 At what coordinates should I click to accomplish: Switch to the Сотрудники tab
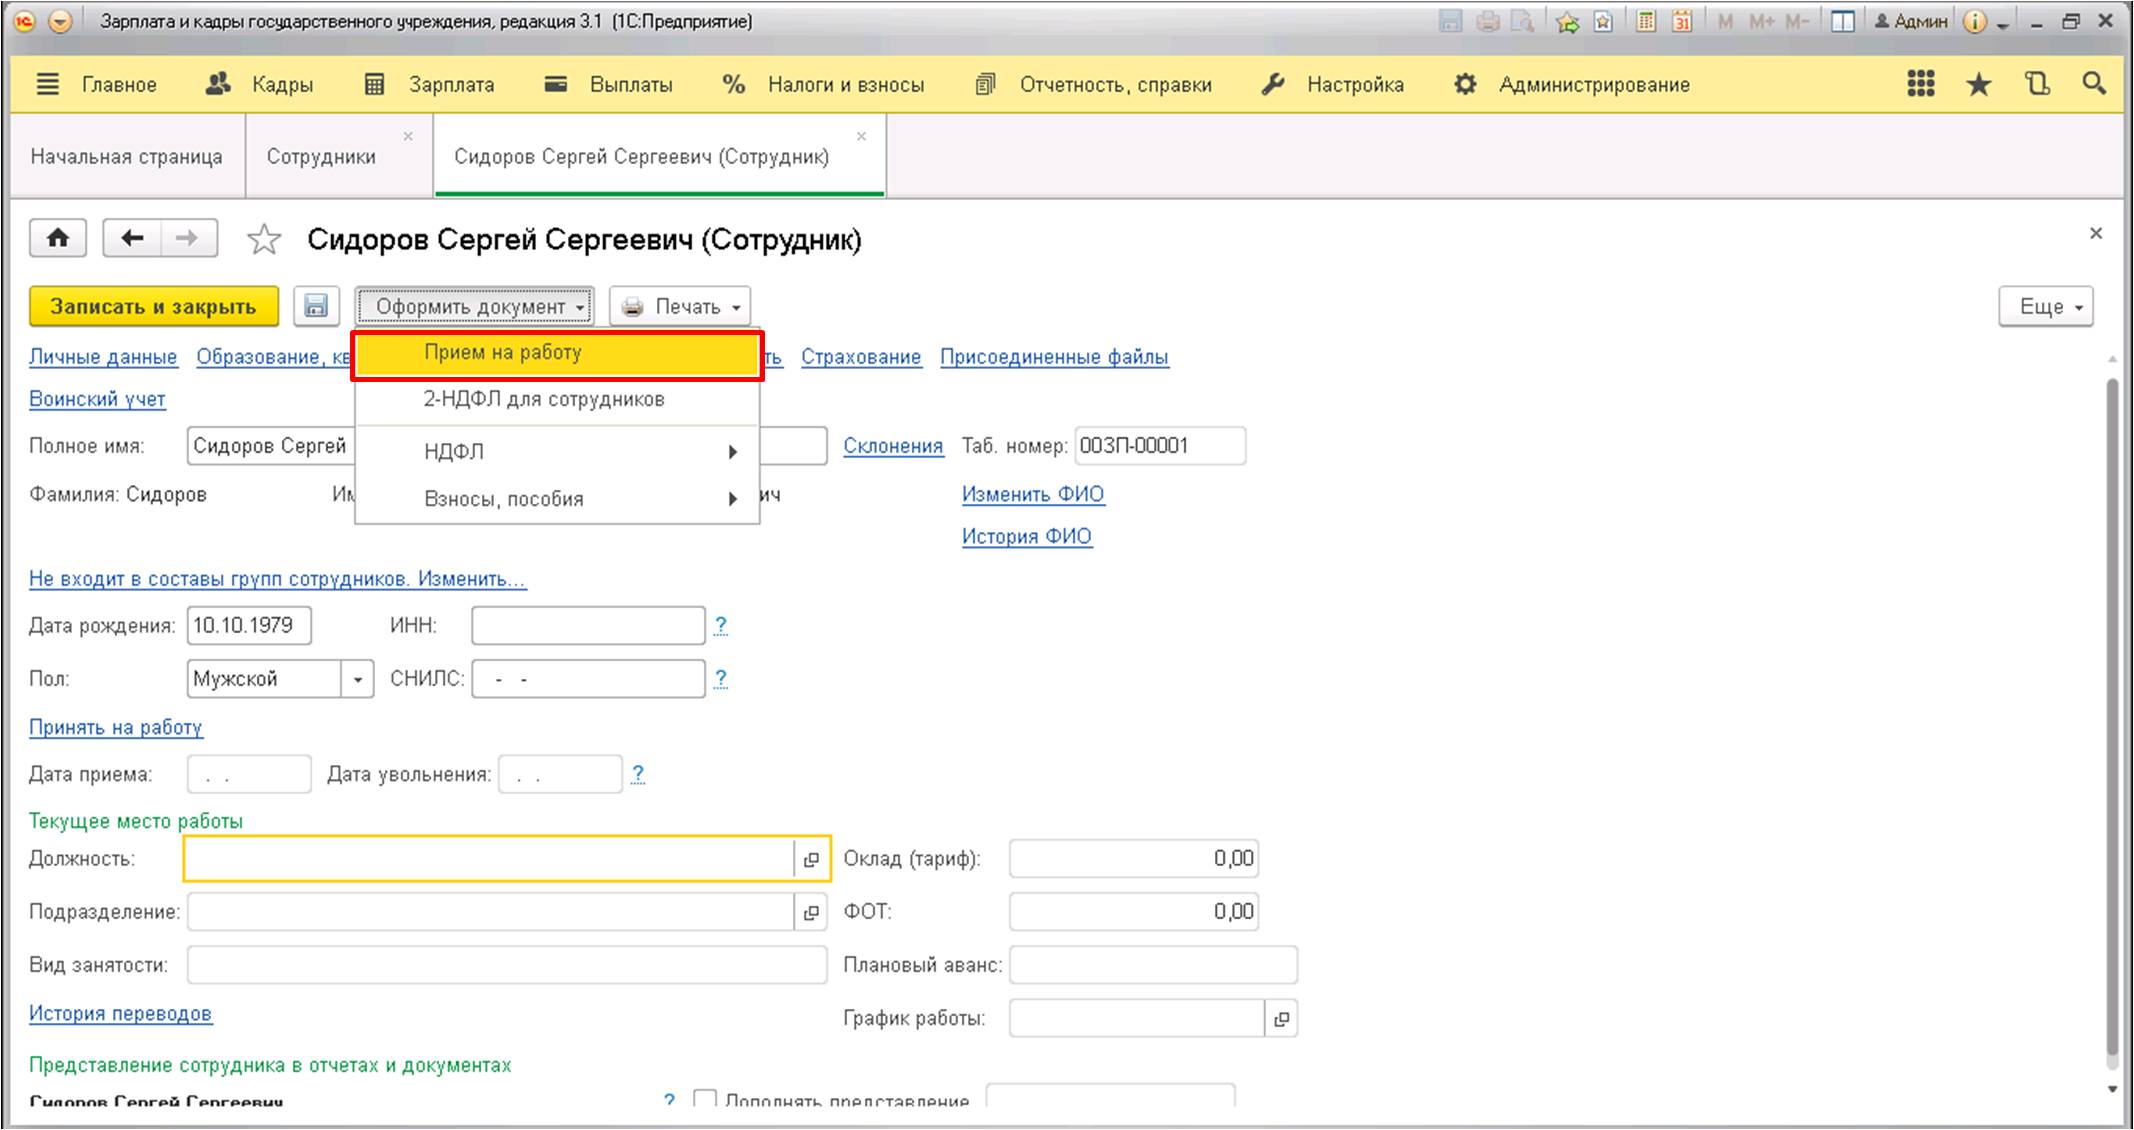[x=321, y=156]
